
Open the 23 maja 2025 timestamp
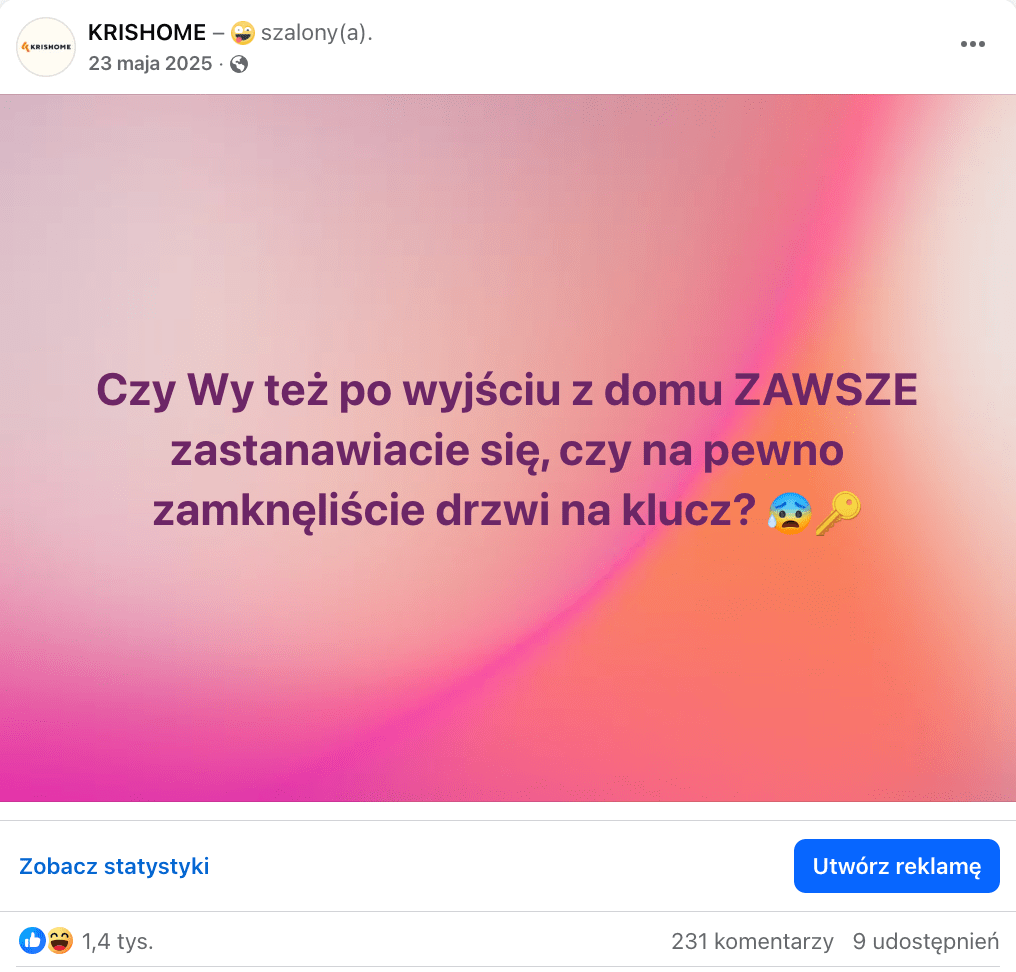point(150,64)
